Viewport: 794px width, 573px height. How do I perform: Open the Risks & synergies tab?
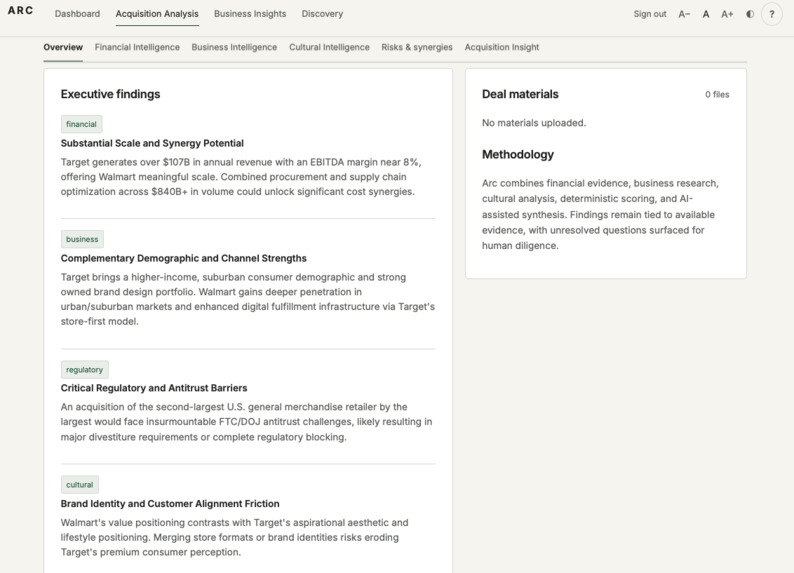(x=417, y=47)
